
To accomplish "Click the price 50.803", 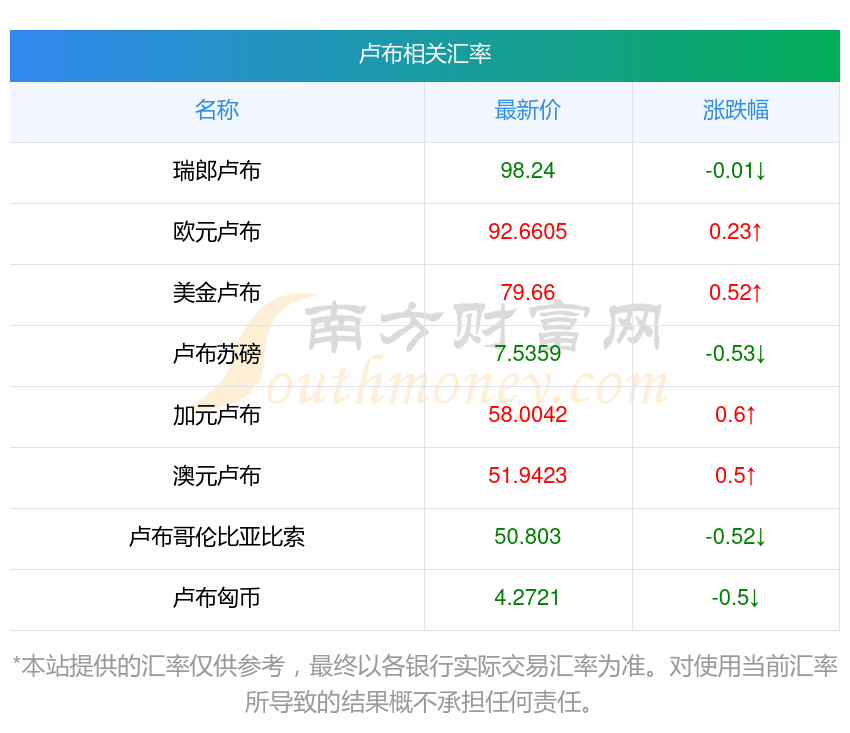I will (527, 537).
